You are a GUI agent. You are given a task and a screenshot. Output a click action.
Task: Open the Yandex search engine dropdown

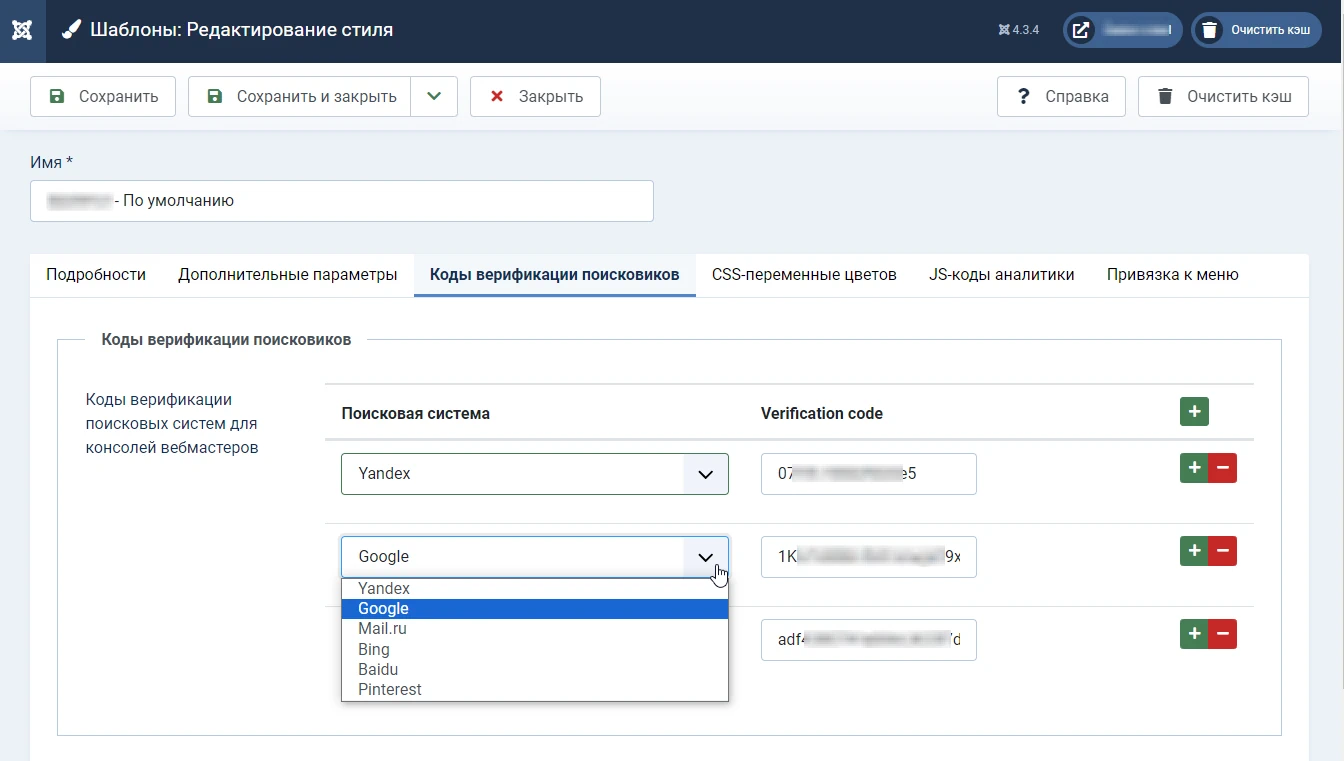click(x=534, y=473)
